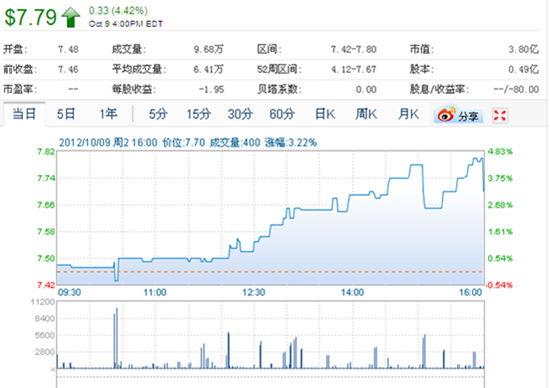Open the 日K daily candlestick tab
This screenshot has width=550, height=388.
(x=325, y=114)
